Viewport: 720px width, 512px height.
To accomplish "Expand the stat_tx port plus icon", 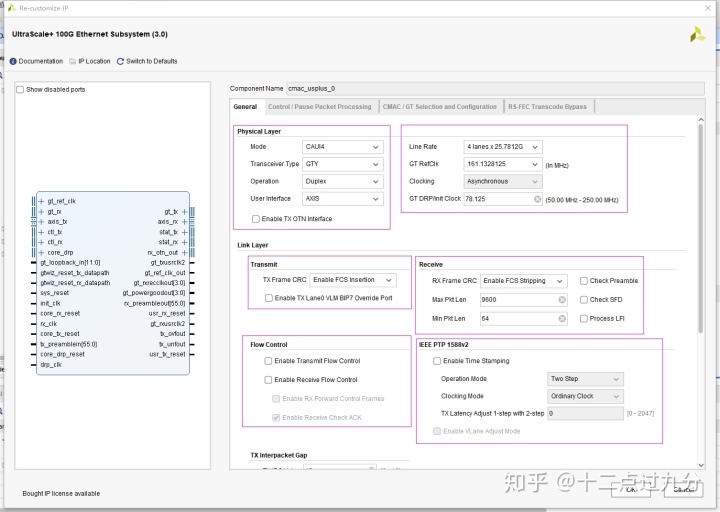I will 184,232.
